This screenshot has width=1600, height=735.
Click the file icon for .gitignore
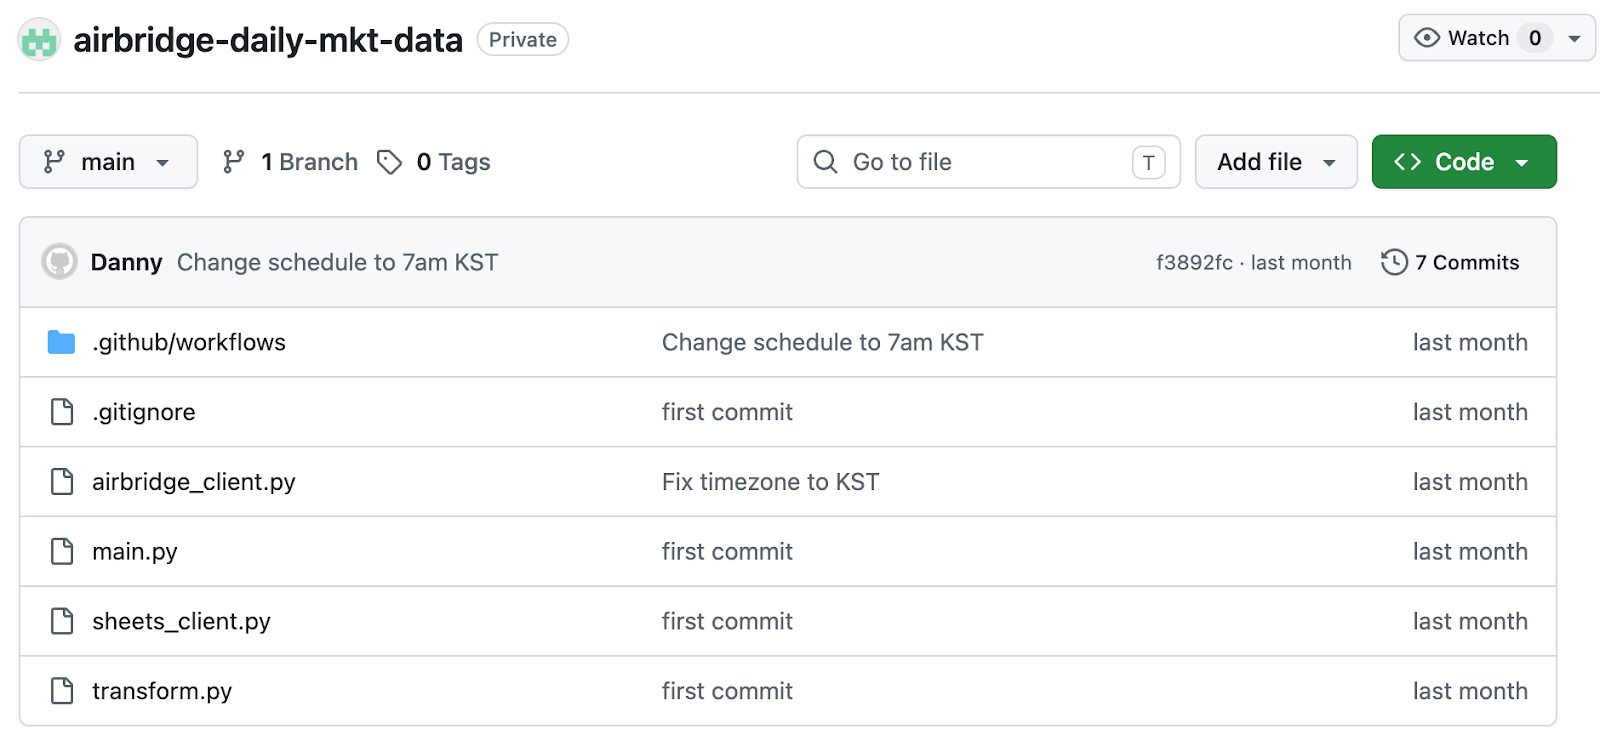(x=62, y=412)
